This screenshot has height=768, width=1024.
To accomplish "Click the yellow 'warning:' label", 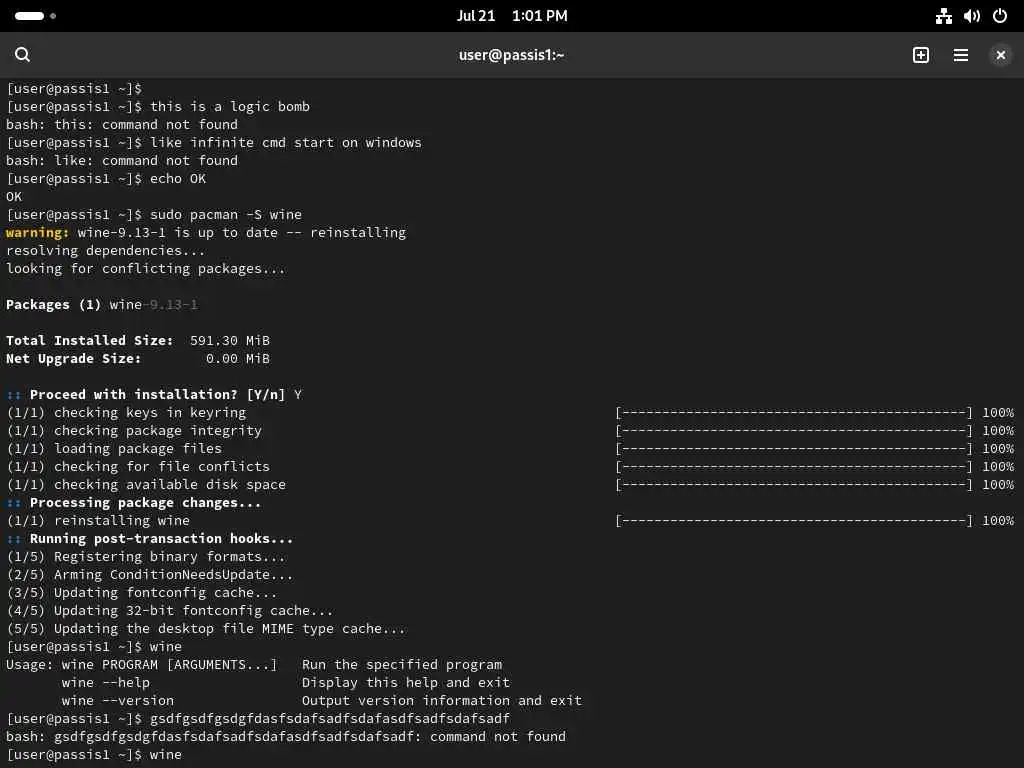I will [37, 232].
